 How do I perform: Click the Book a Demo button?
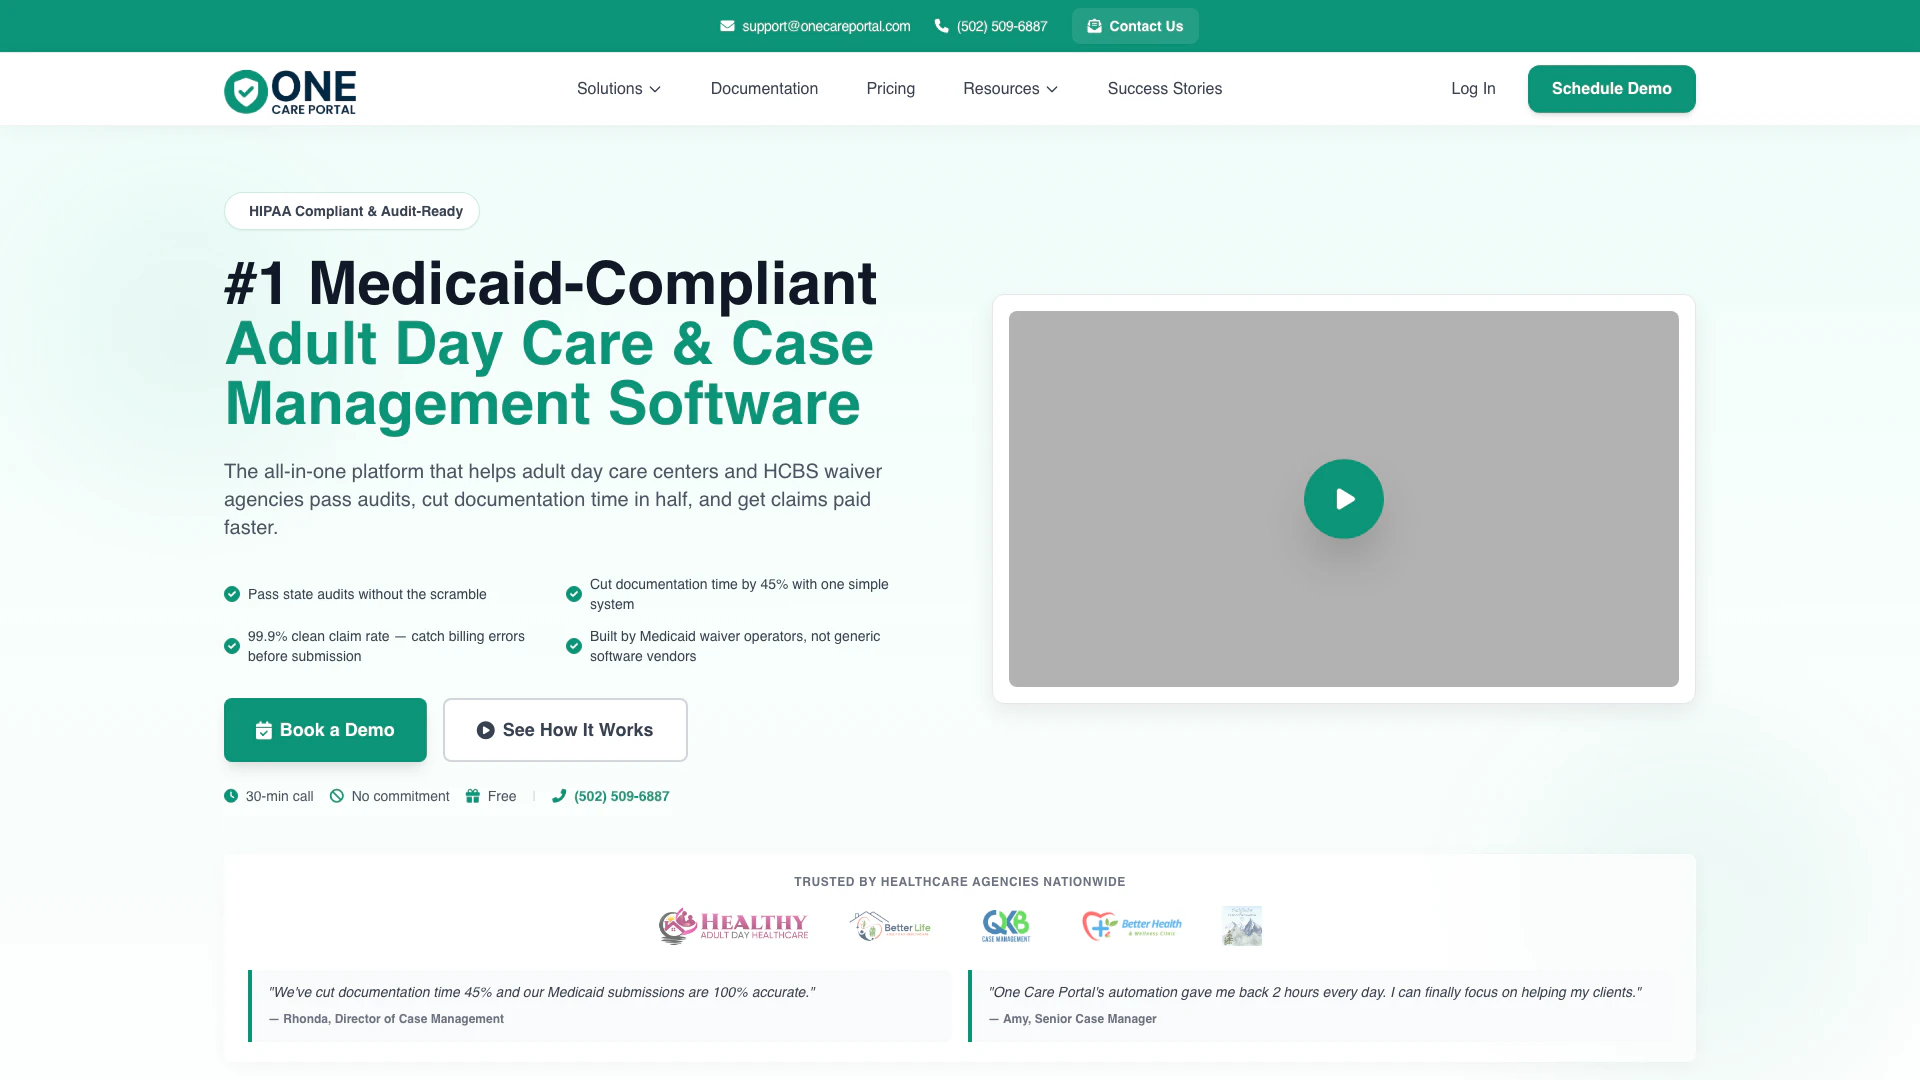pos(325,730)
